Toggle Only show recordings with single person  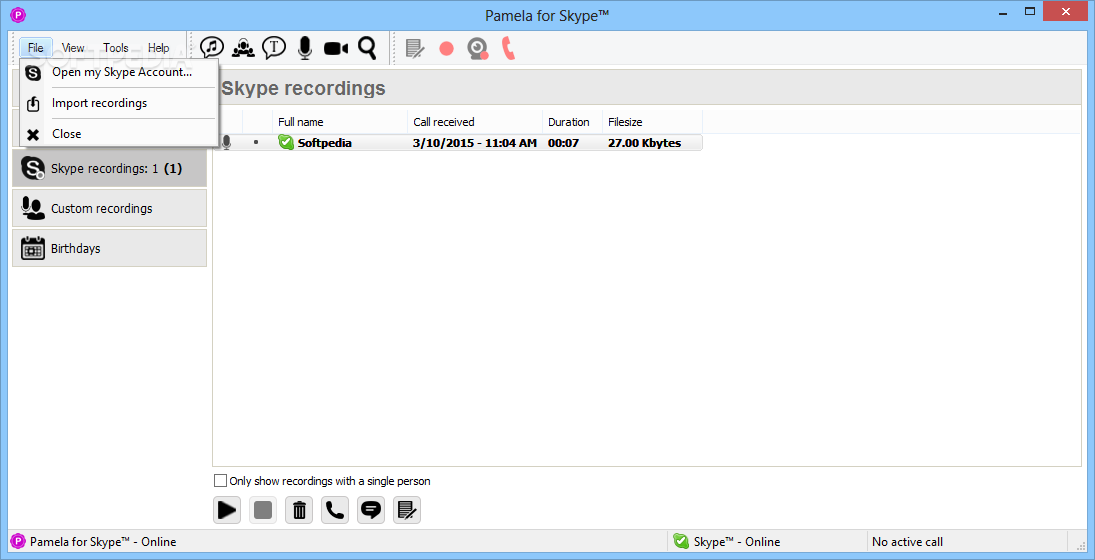(x=220, y=480)
